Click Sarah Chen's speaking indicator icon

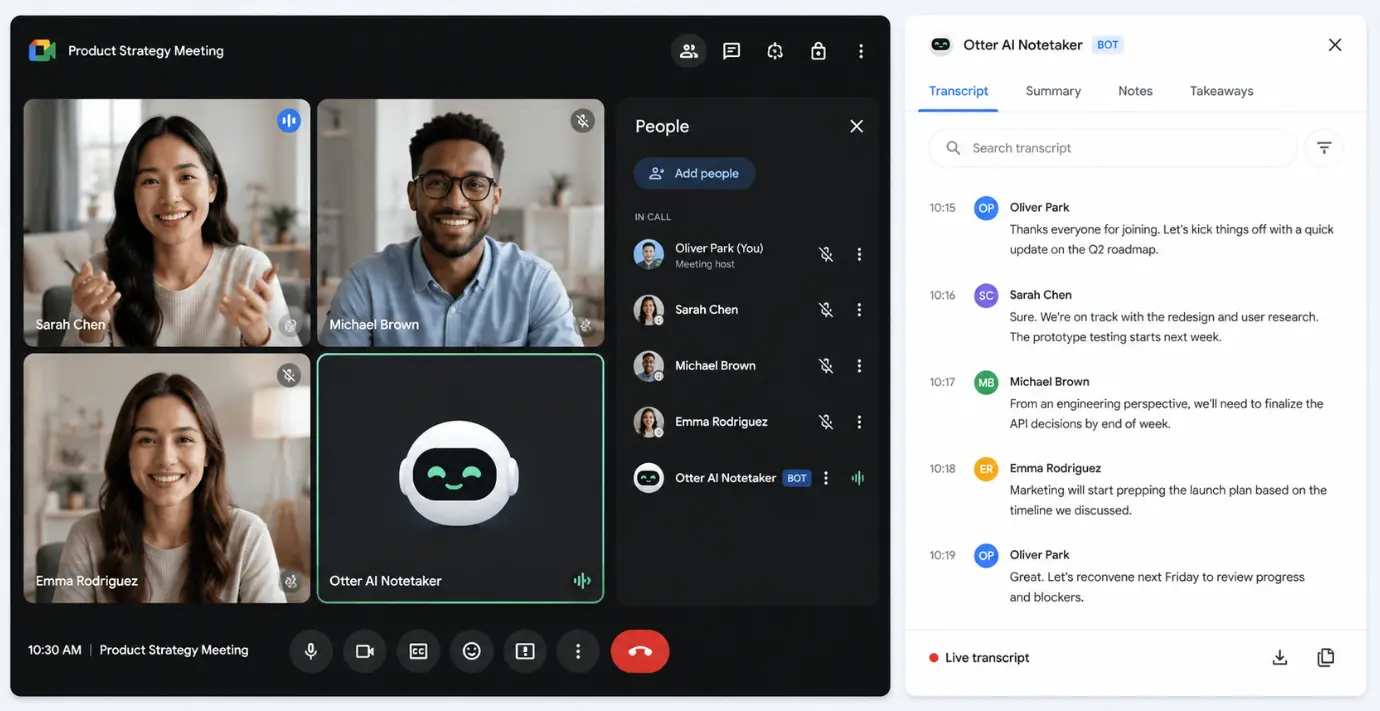[x=289, y=121]
